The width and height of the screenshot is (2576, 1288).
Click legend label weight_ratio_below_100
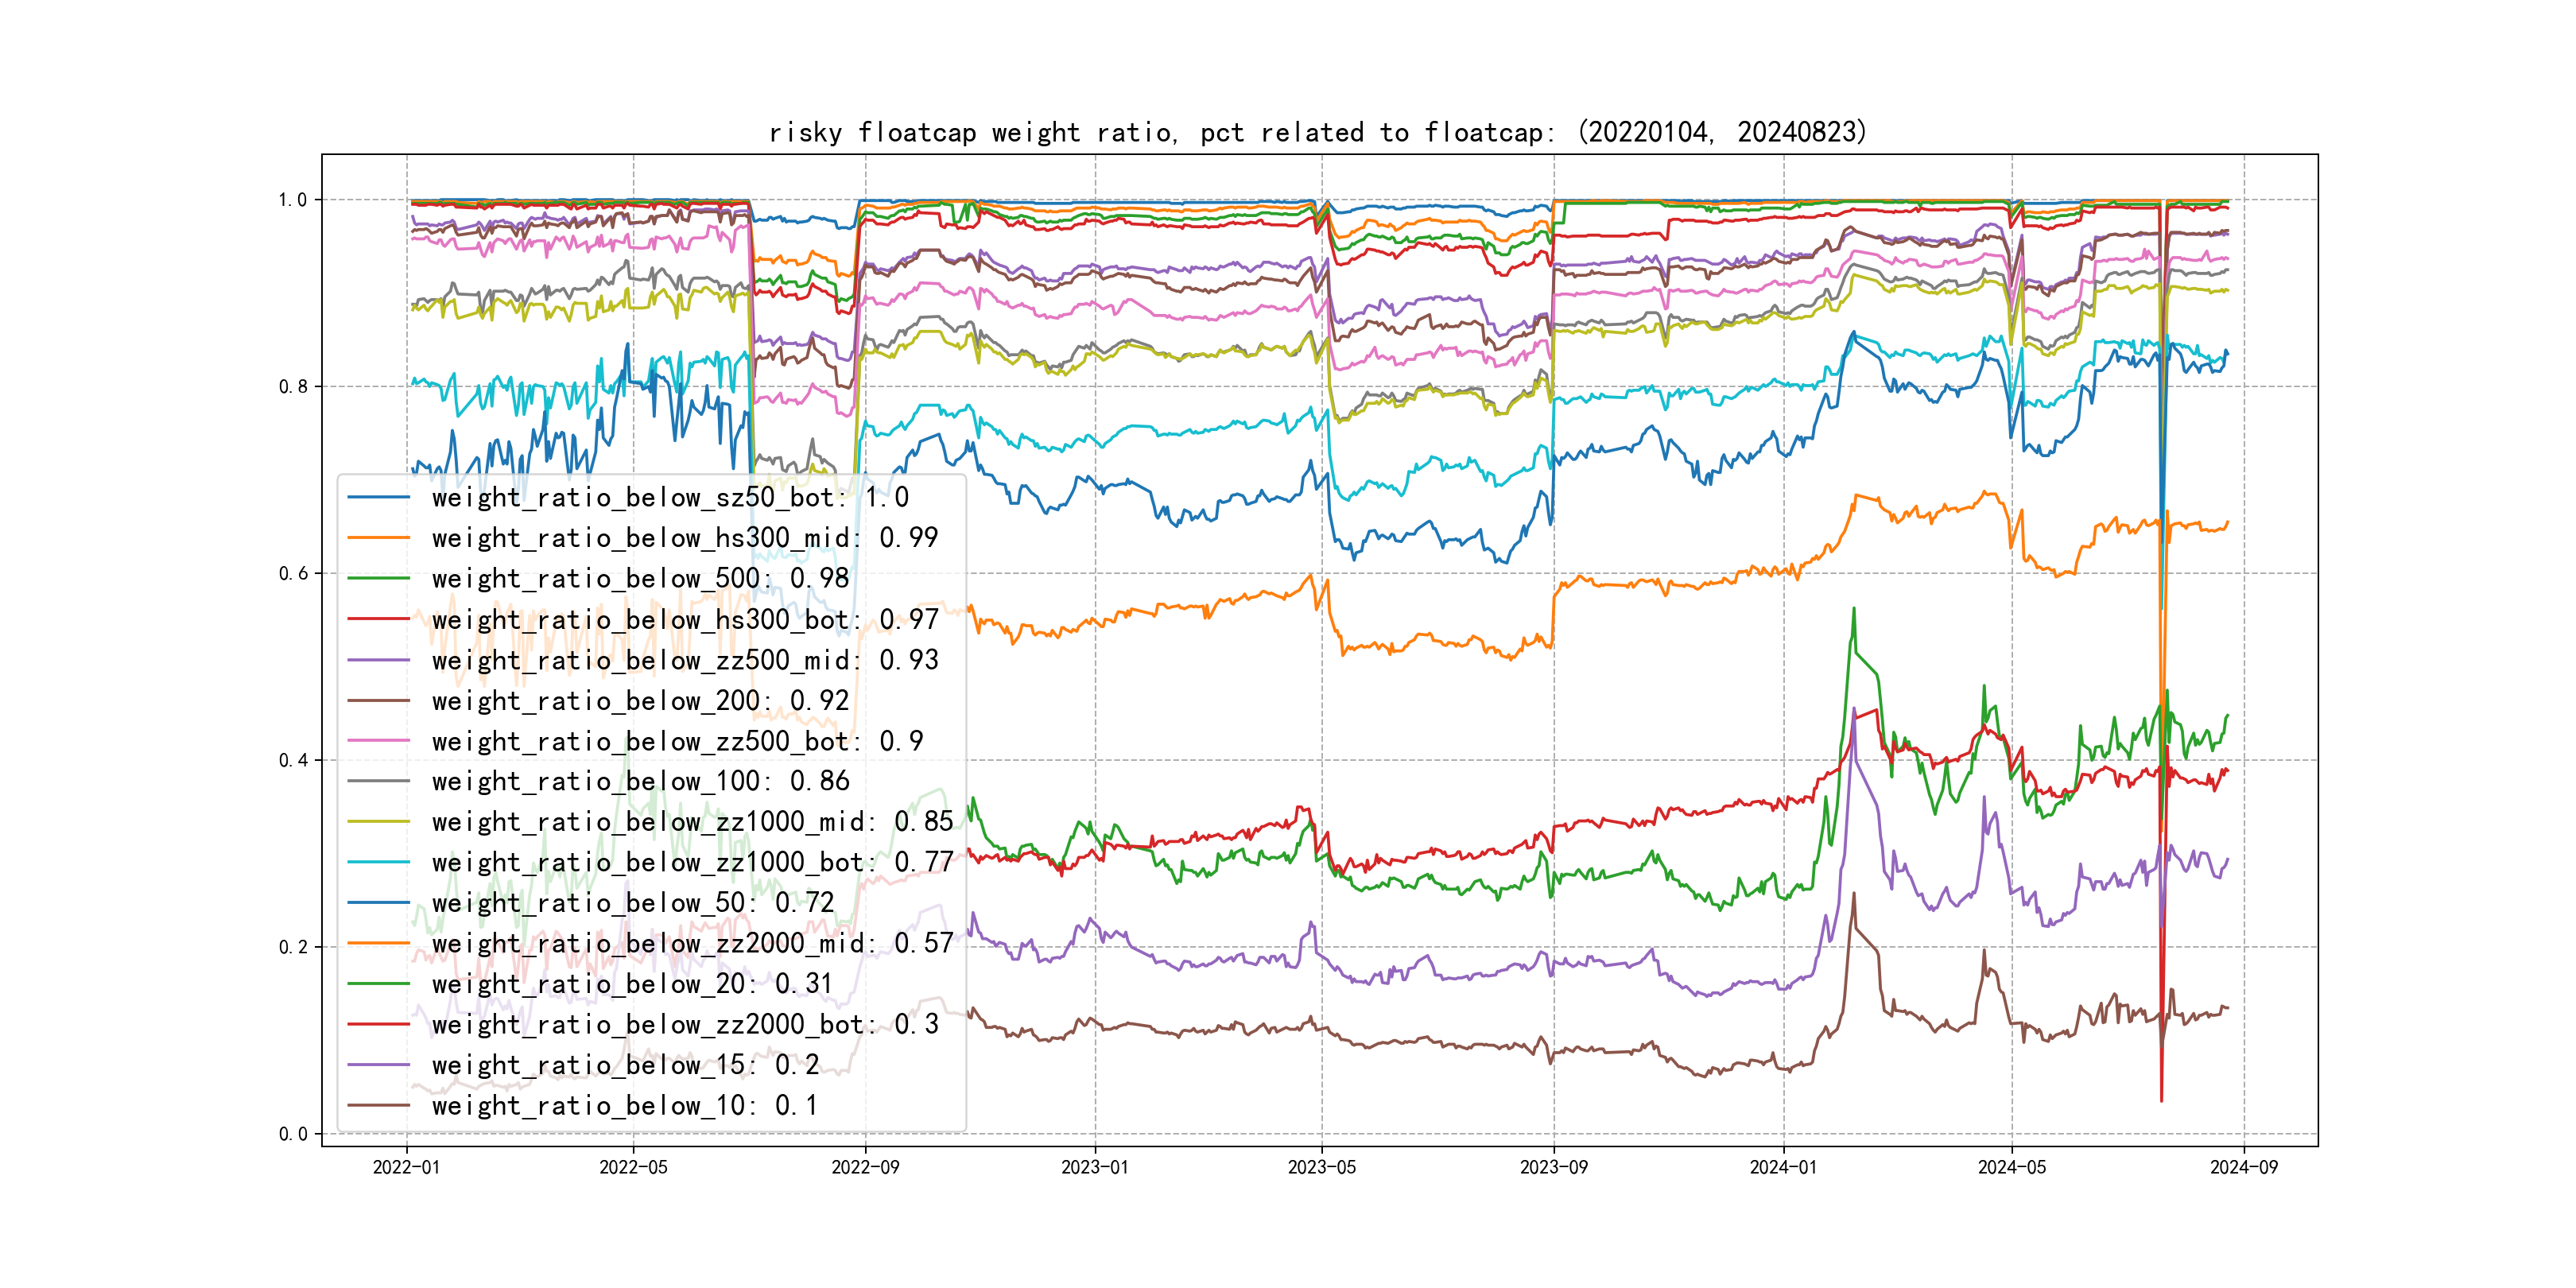tap(639, 781)
